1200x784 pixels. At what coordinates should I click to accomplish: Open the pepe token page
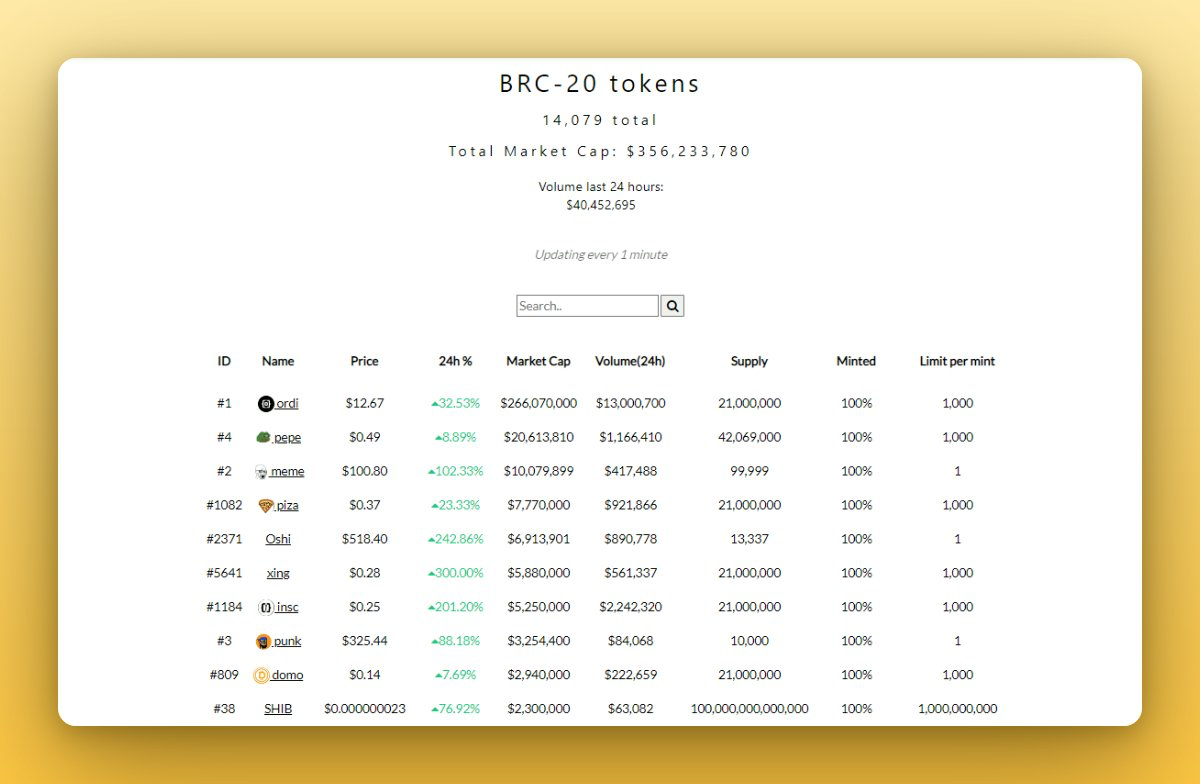pos(285,437)
